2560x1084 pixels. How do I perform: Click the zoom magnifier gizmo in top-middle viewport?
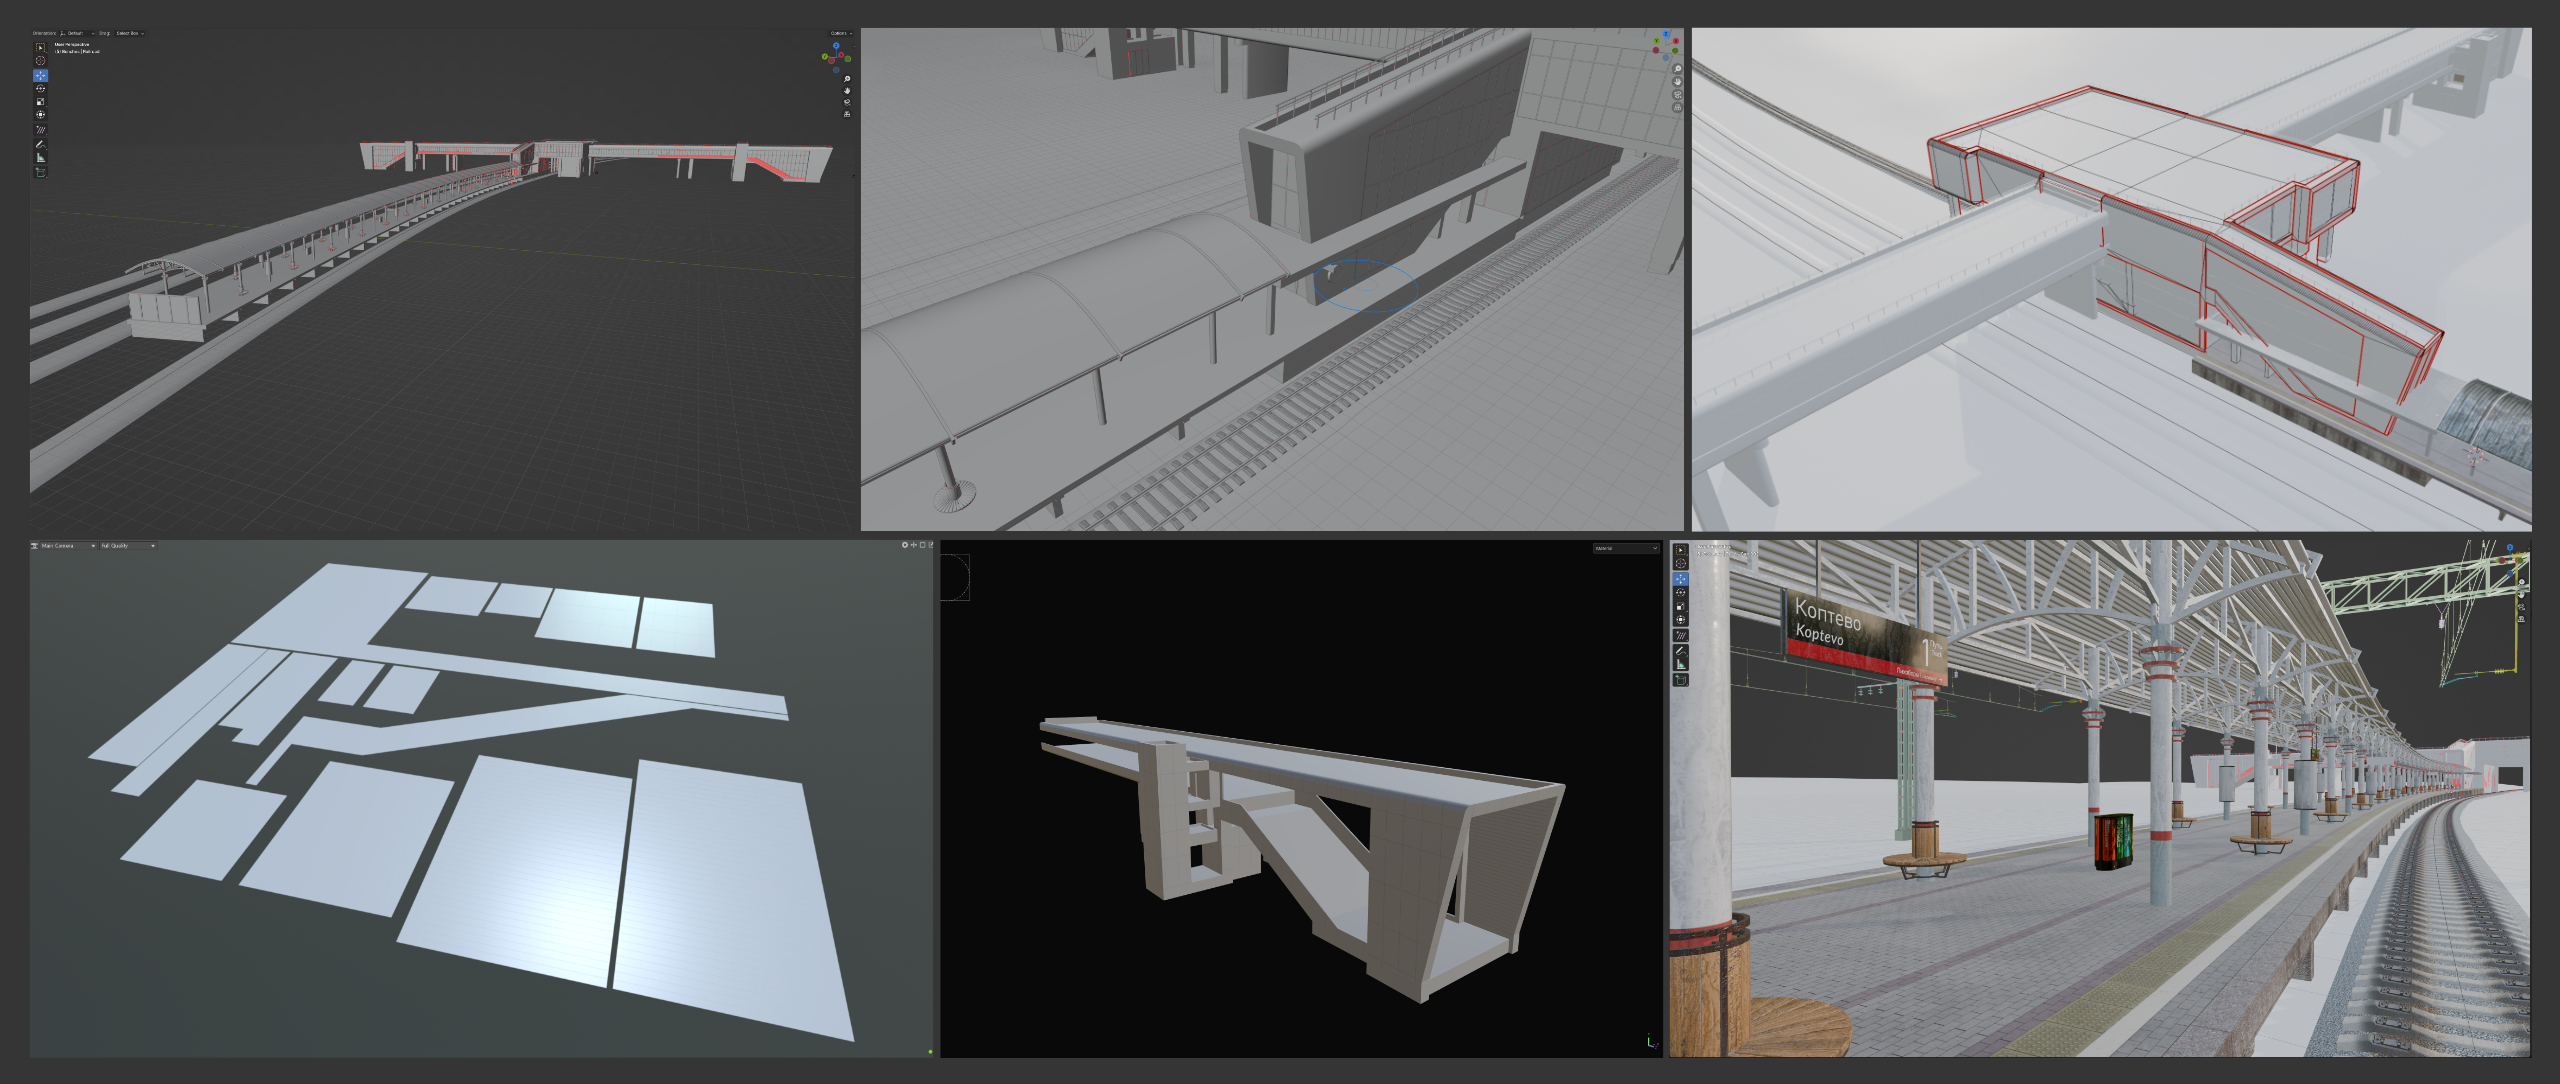(x=1677, y=69)
